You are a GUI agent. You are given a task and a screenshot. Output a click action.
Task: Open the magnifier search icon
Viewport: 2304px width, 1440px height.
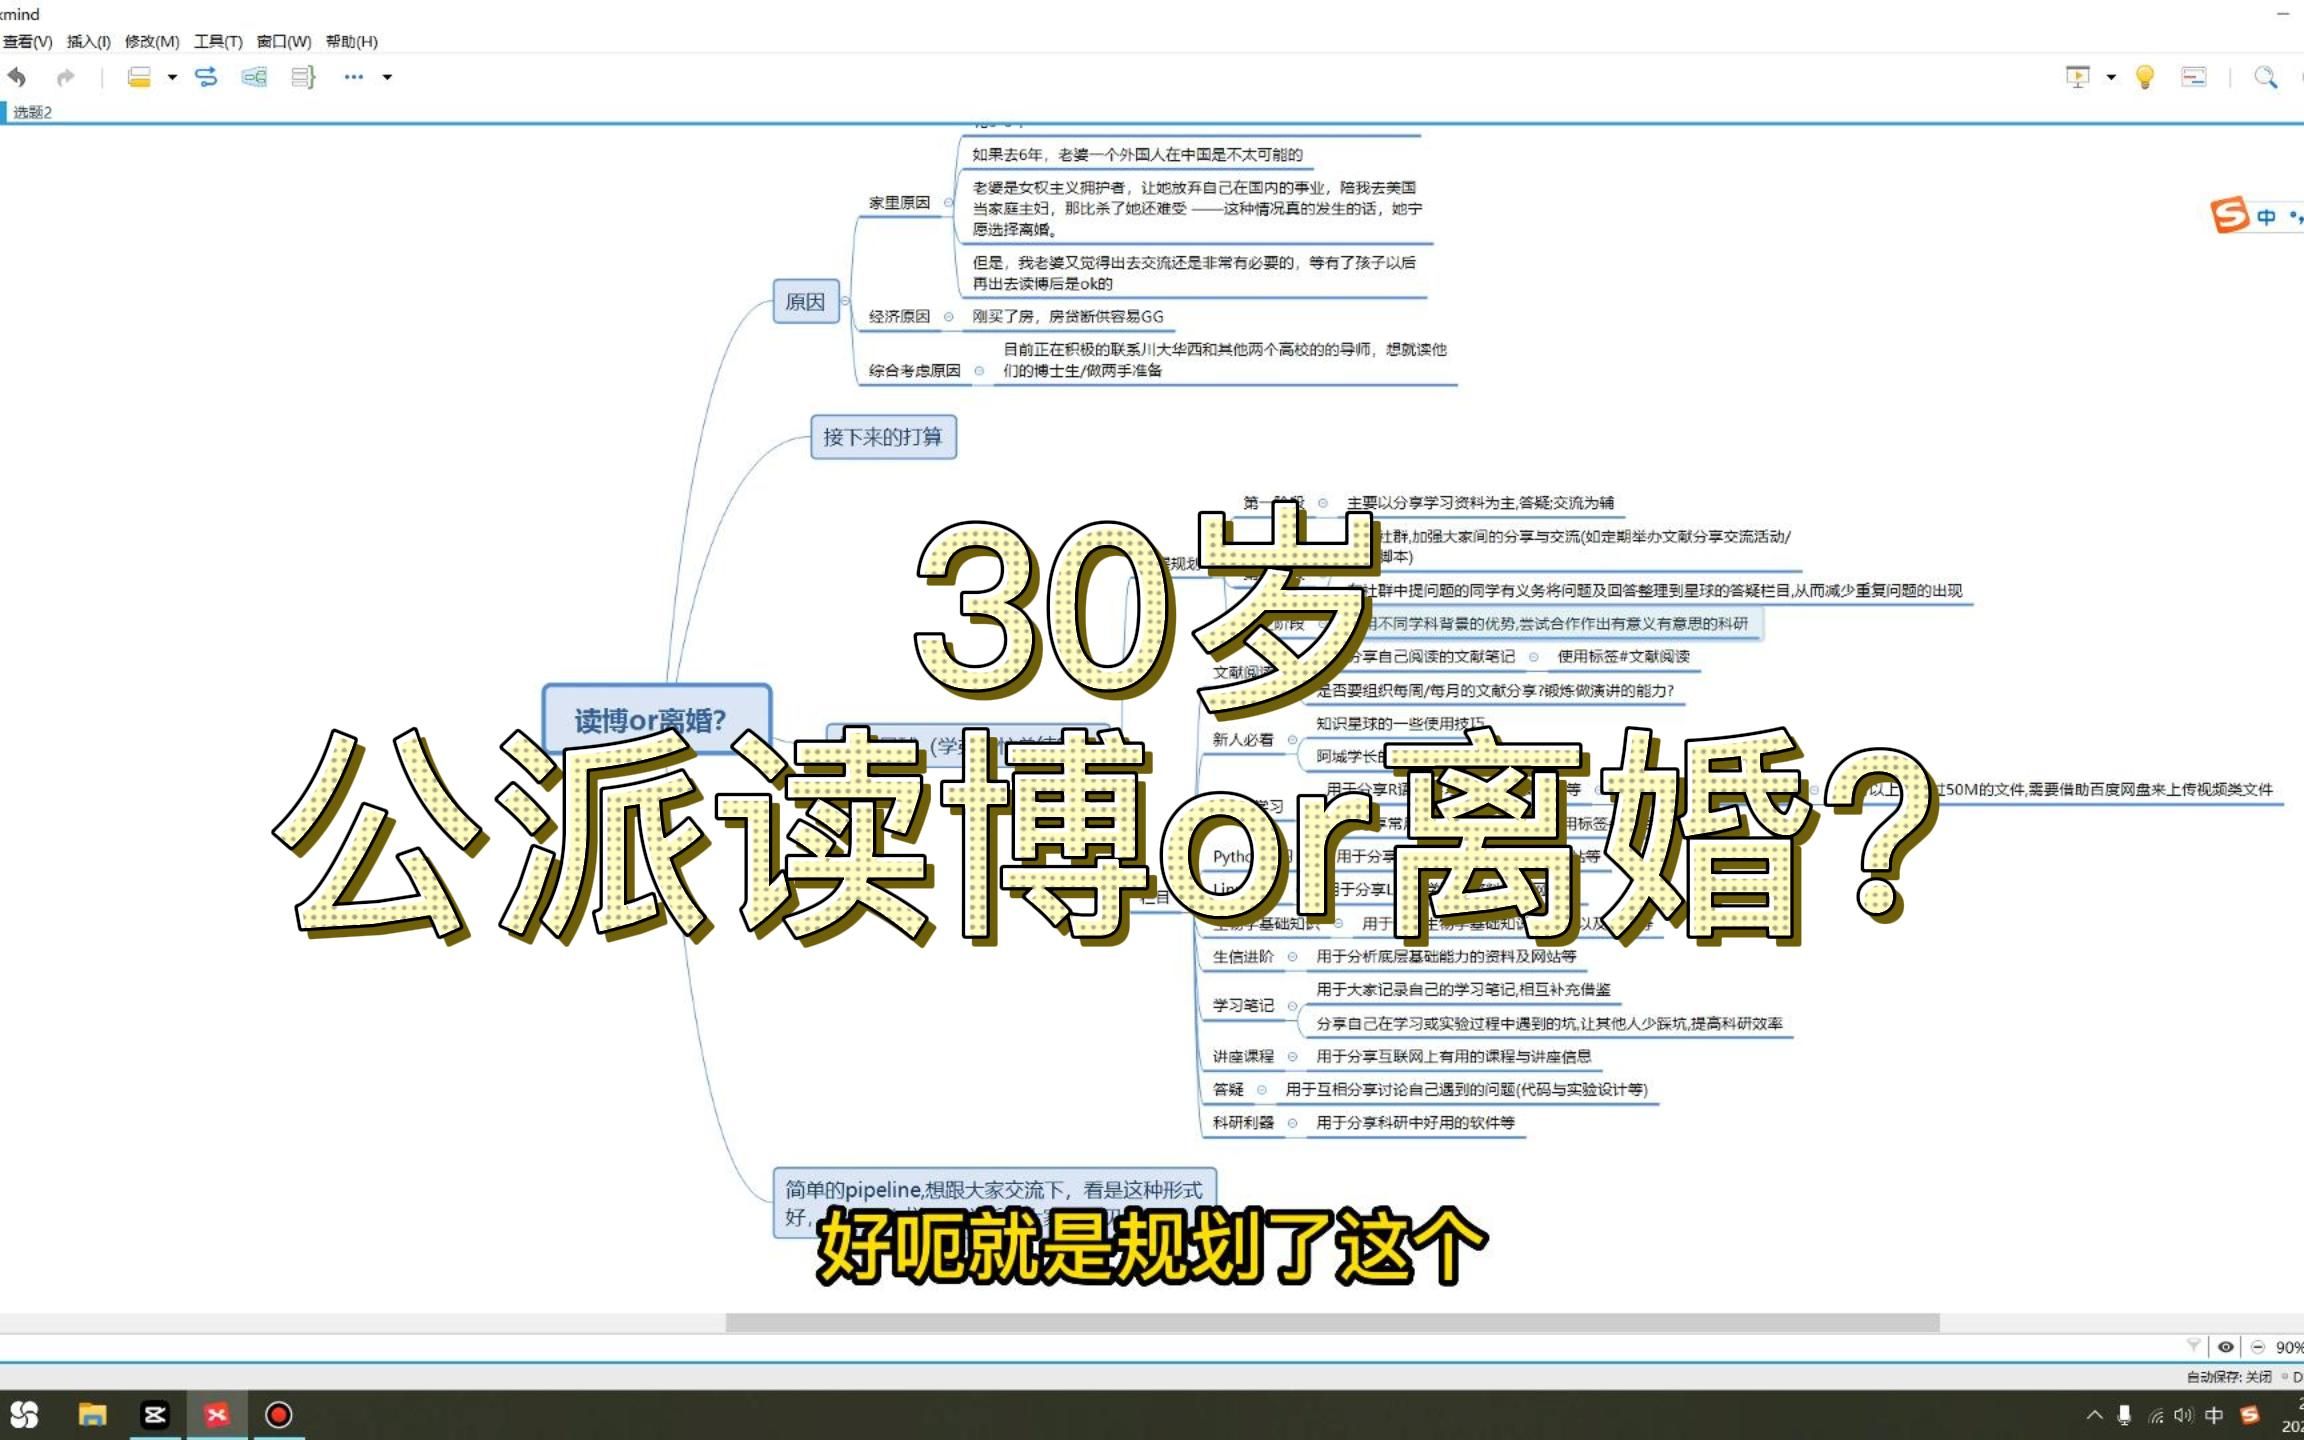(x=2265, y=77)
